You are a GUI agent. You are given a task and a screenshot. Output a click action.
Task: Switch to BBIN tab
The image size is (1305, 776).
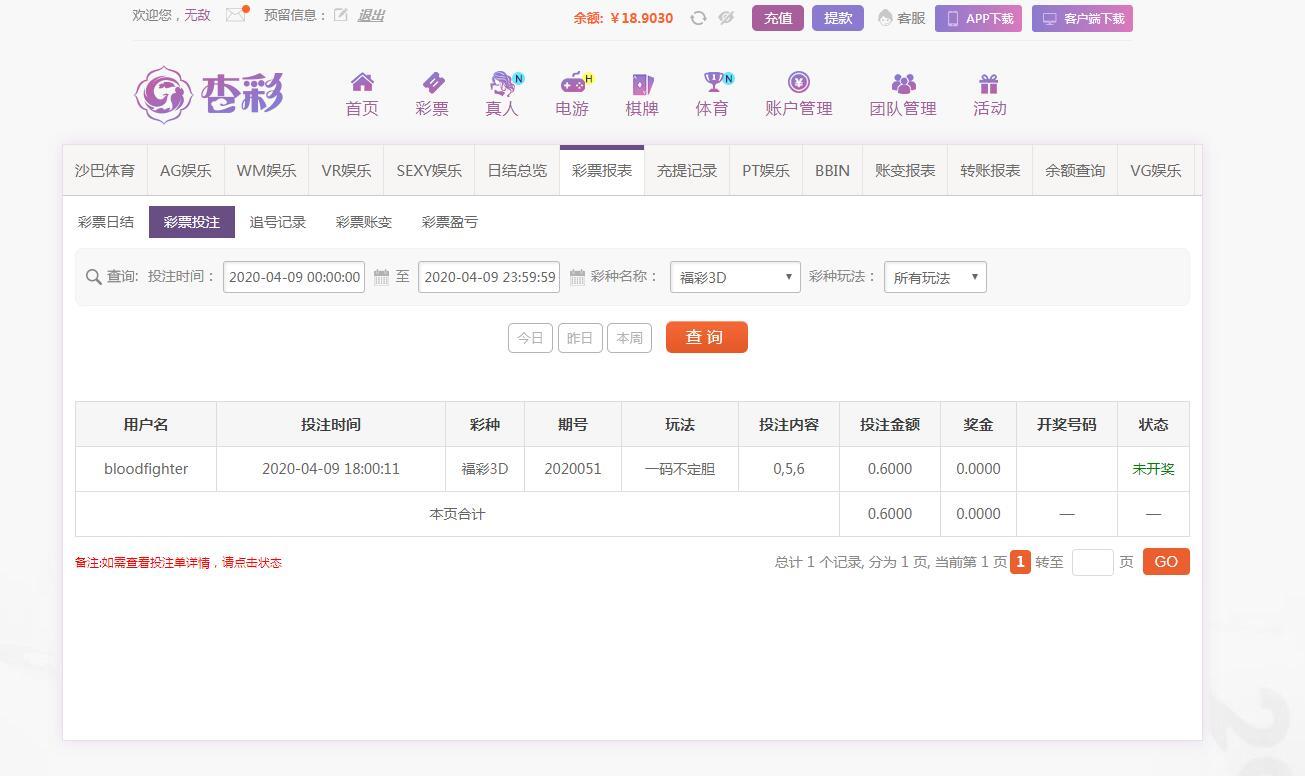click(832, 170)
